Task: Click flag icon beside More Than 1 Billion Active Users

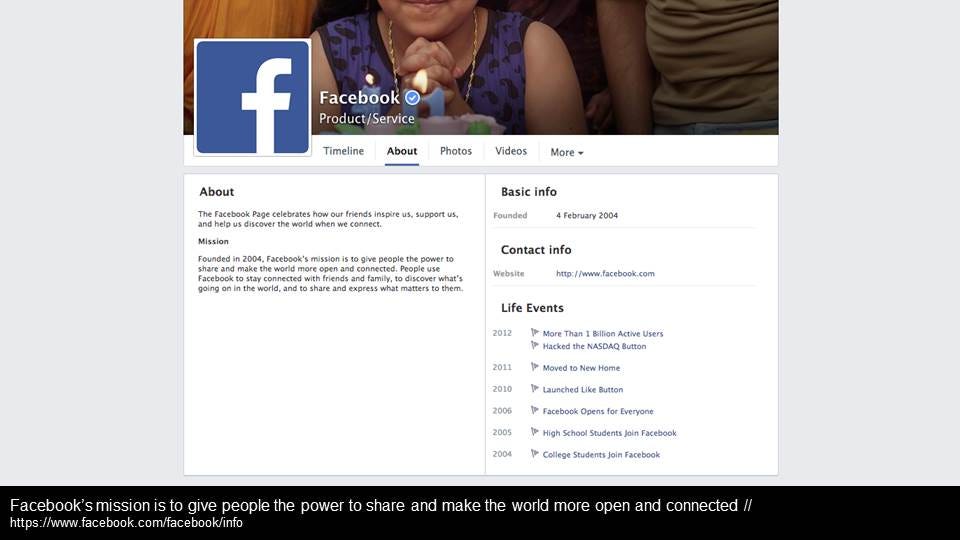Action: click(534, 332)
